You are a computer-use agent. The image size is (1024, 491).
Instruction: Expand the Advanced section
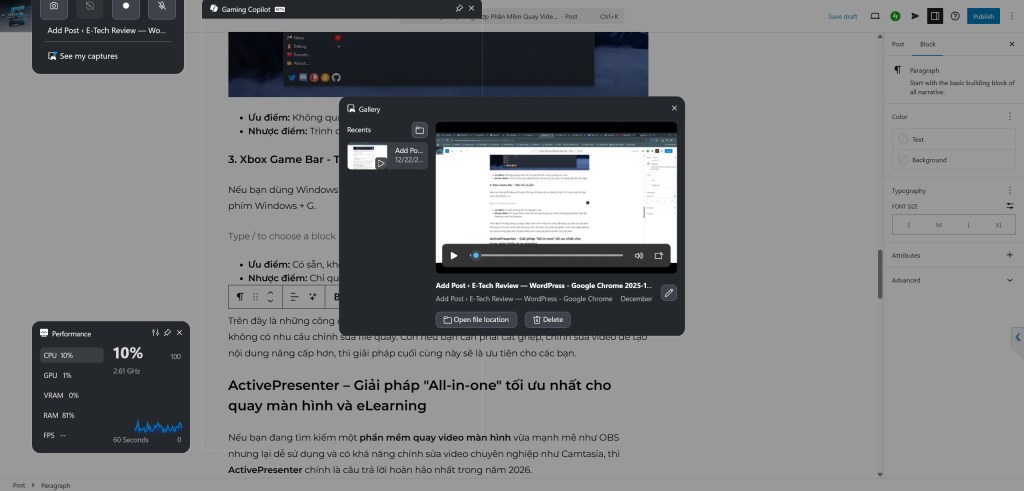click(1009, 280)
